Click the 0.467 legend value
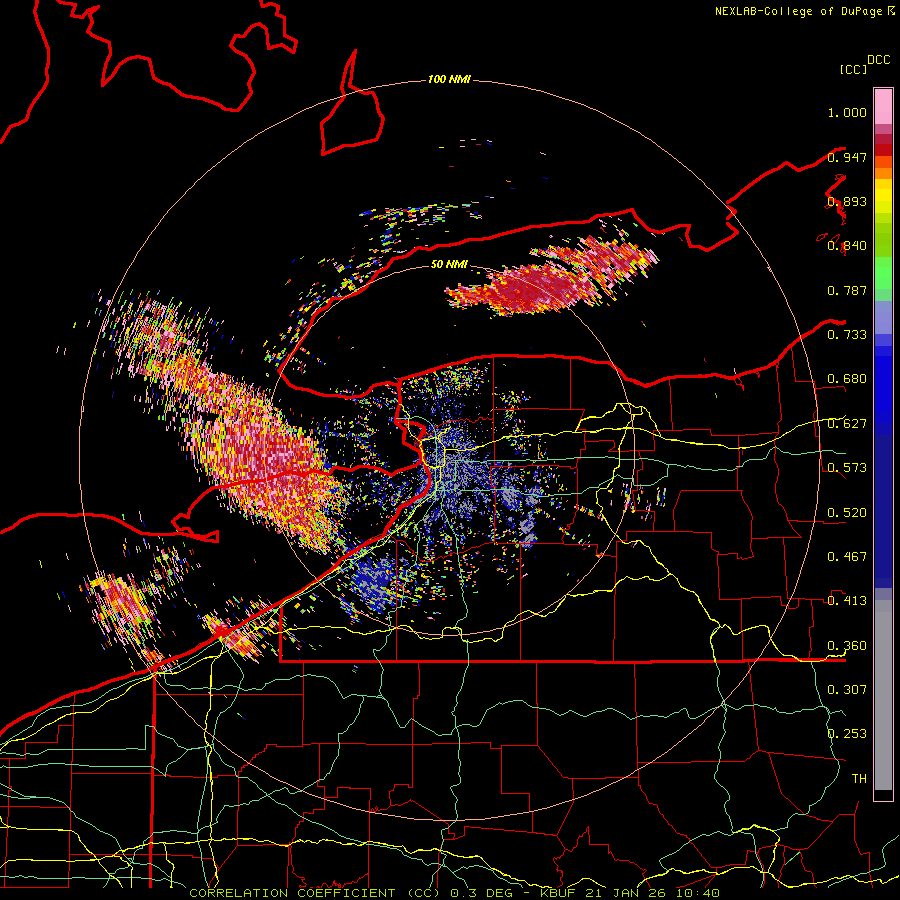900x900 pixels. 847,557
